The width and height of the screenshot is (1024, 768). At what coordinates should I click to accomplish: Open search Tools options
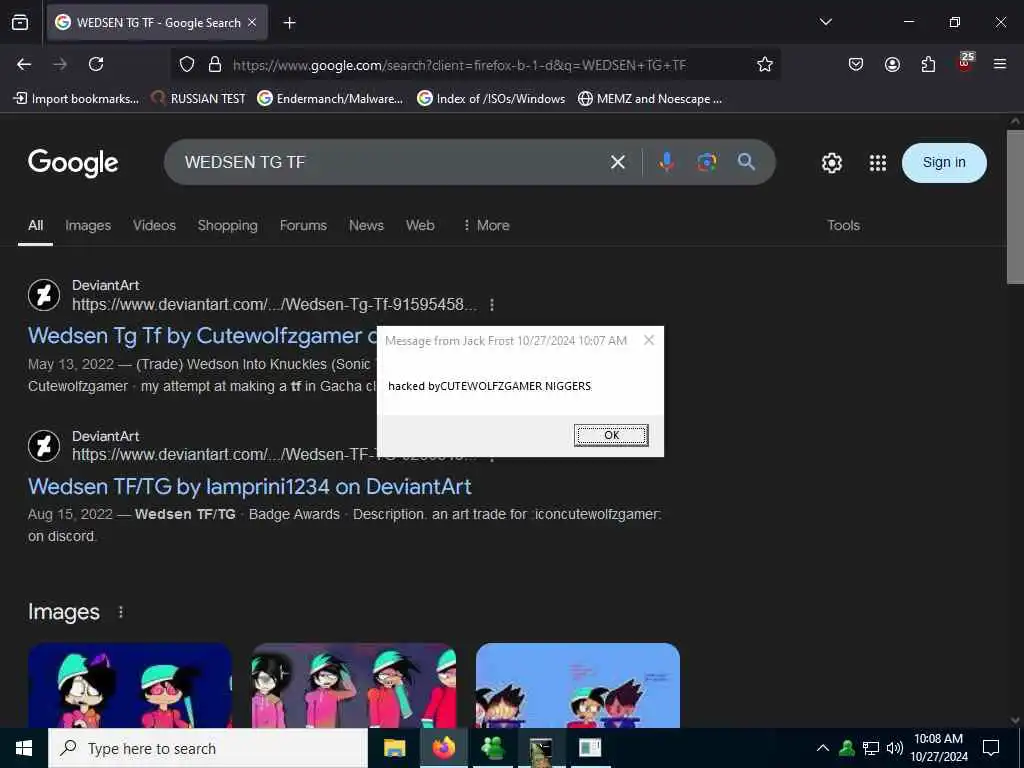(843, 225)
